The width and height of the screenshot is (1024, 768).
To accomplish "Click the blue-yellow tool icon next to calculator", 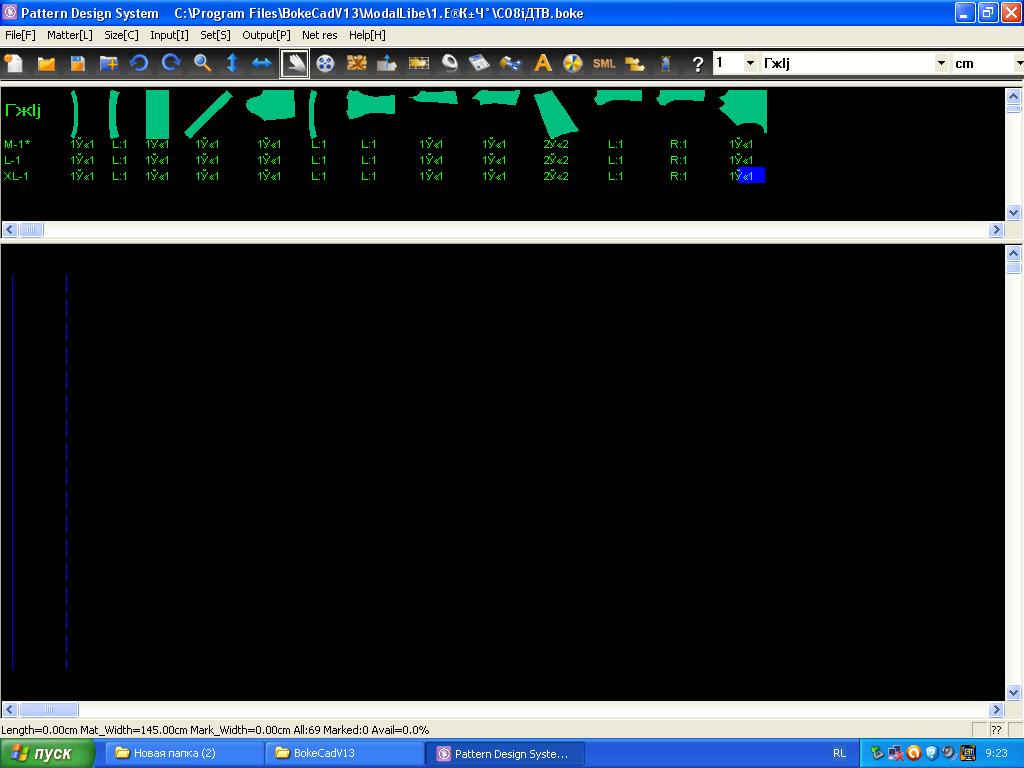I will click(x=511, y=63).
